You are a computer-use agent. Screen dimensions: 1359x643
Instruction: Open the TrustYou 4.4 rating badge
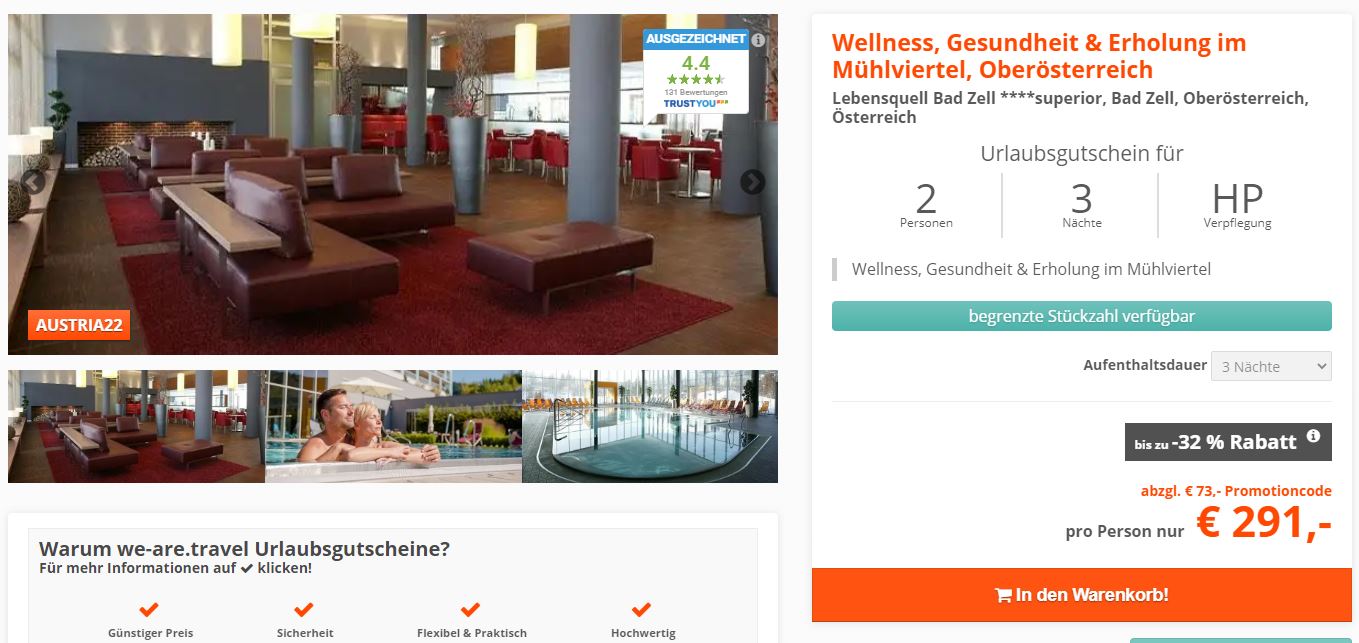point(696,70)
